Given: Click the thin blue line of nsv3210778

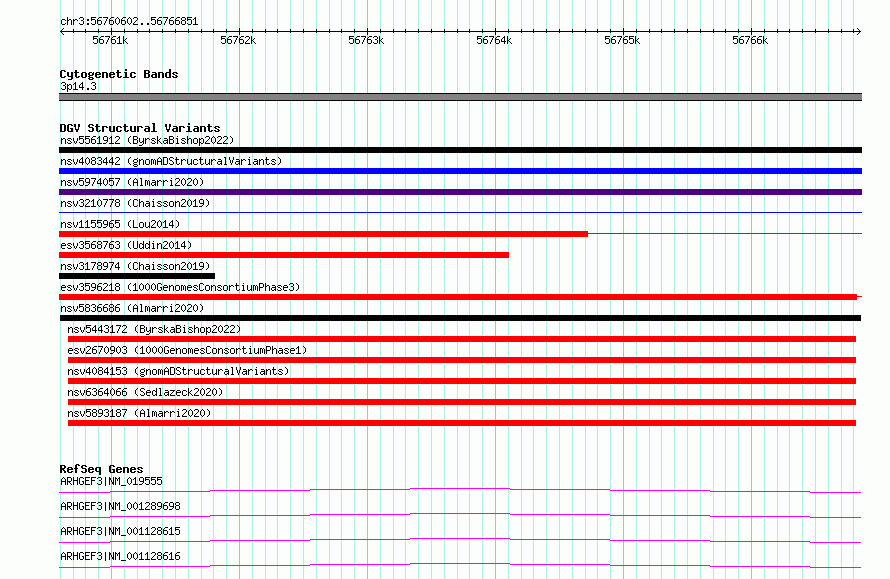Looking at the screenshot, I should 460,212.
